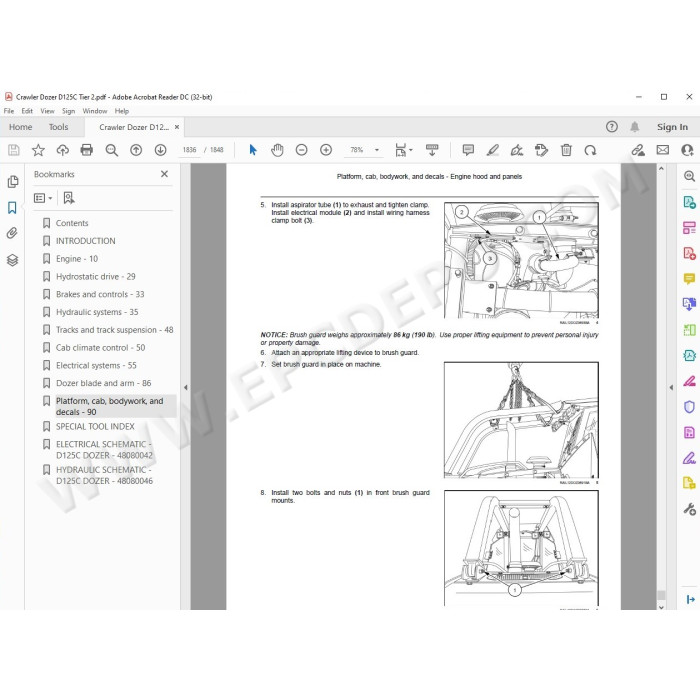Image resolution: width=700 pixels, height=700 pixels.
Task: Open the fit page options icon
Action: 403,150
